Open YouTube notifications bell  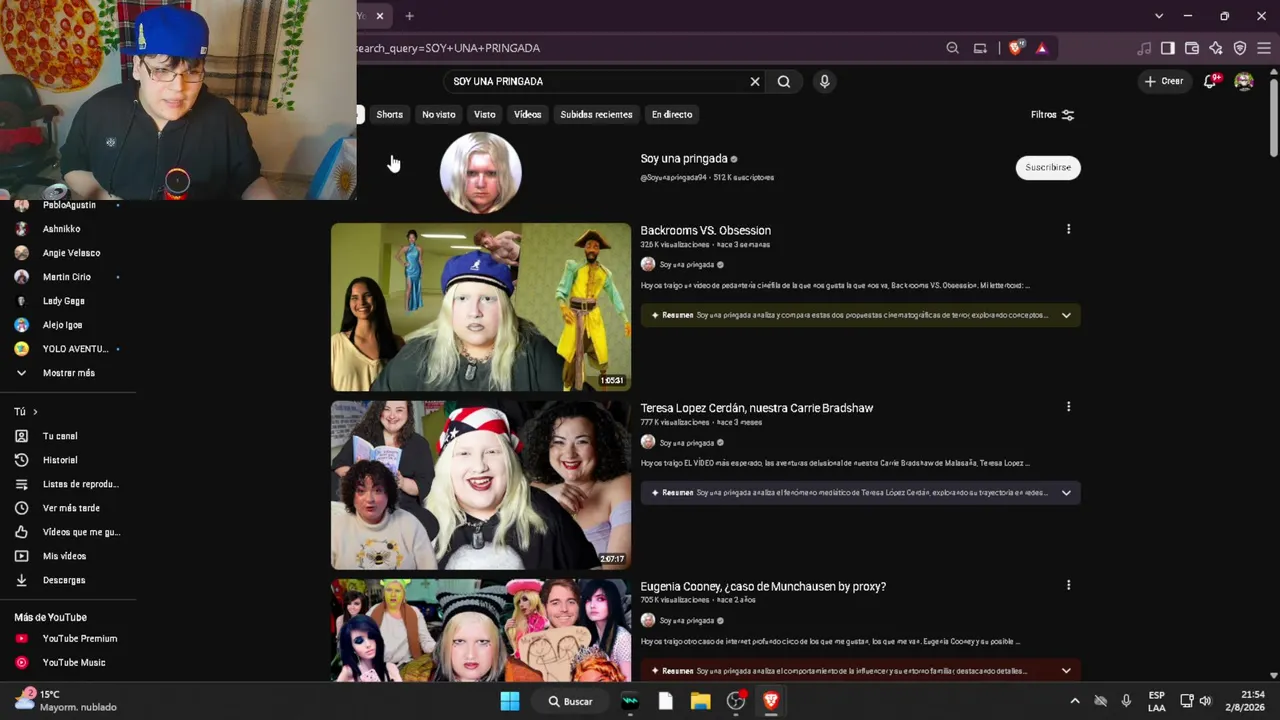1210,81
